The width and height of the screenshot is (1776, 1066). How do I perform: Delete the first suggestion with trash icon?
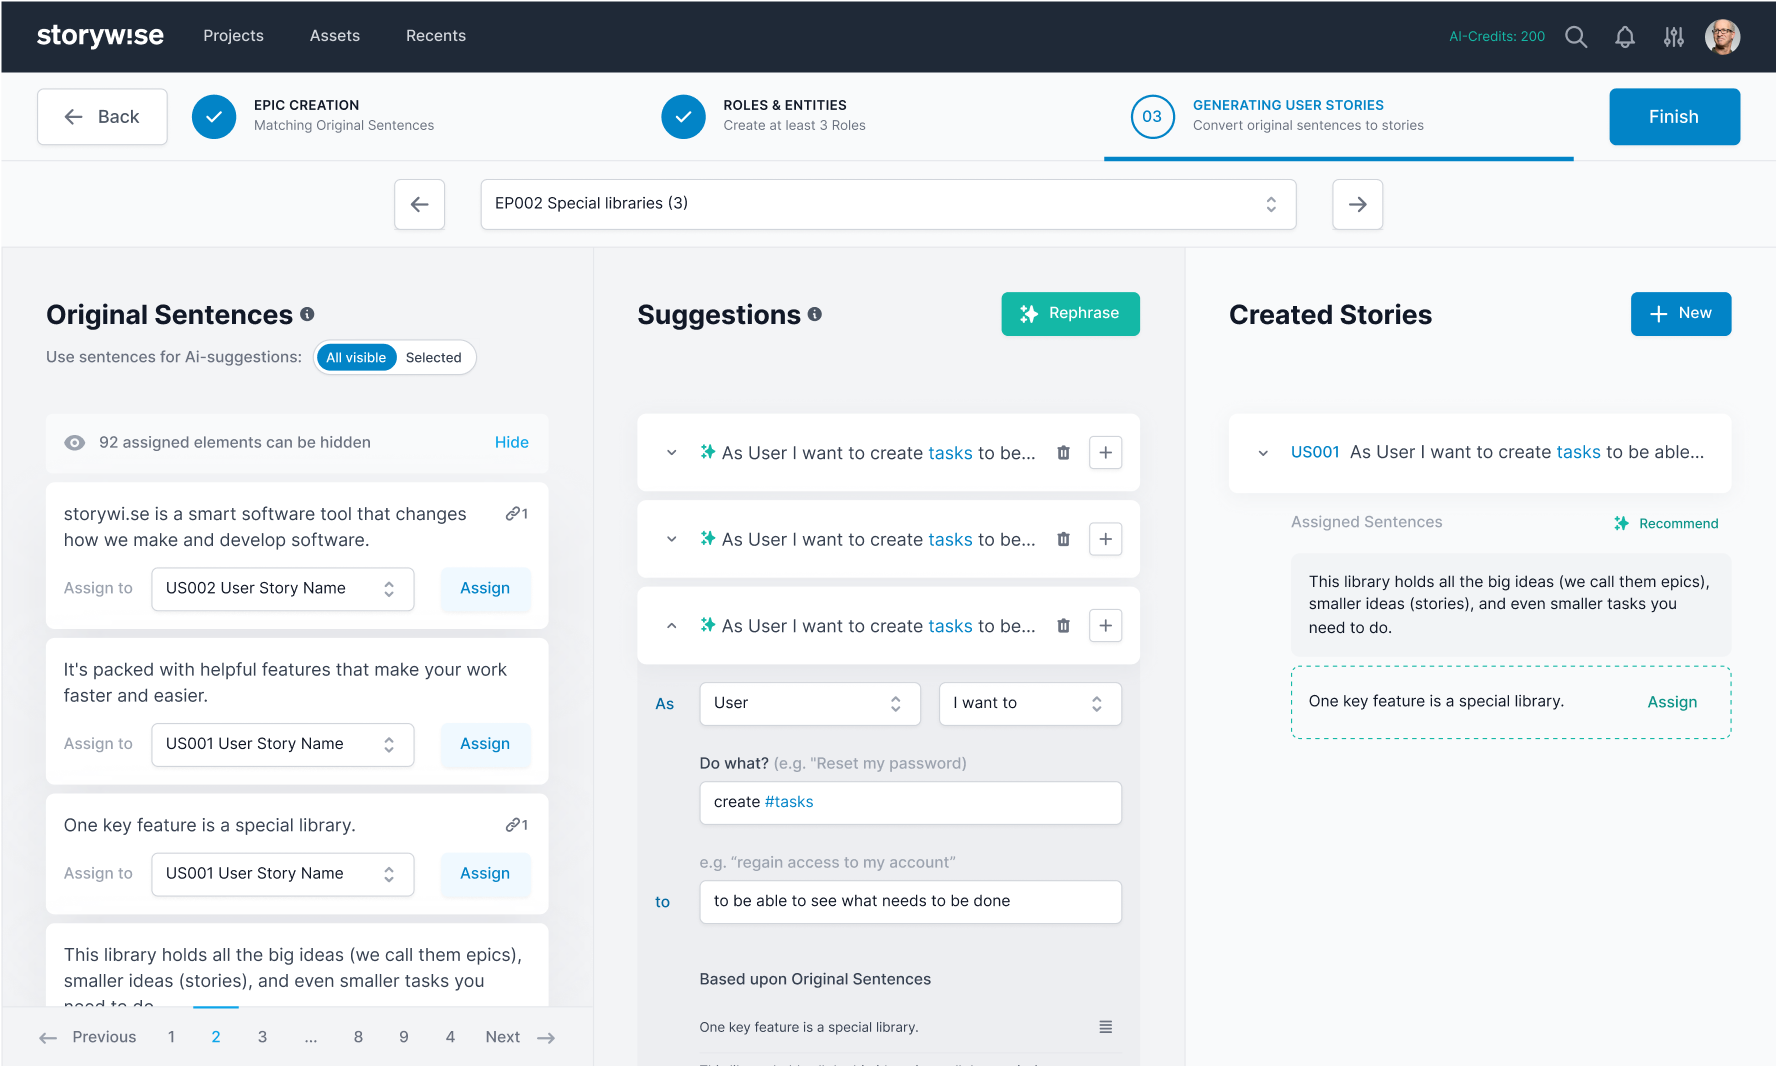click(1063, 453)
